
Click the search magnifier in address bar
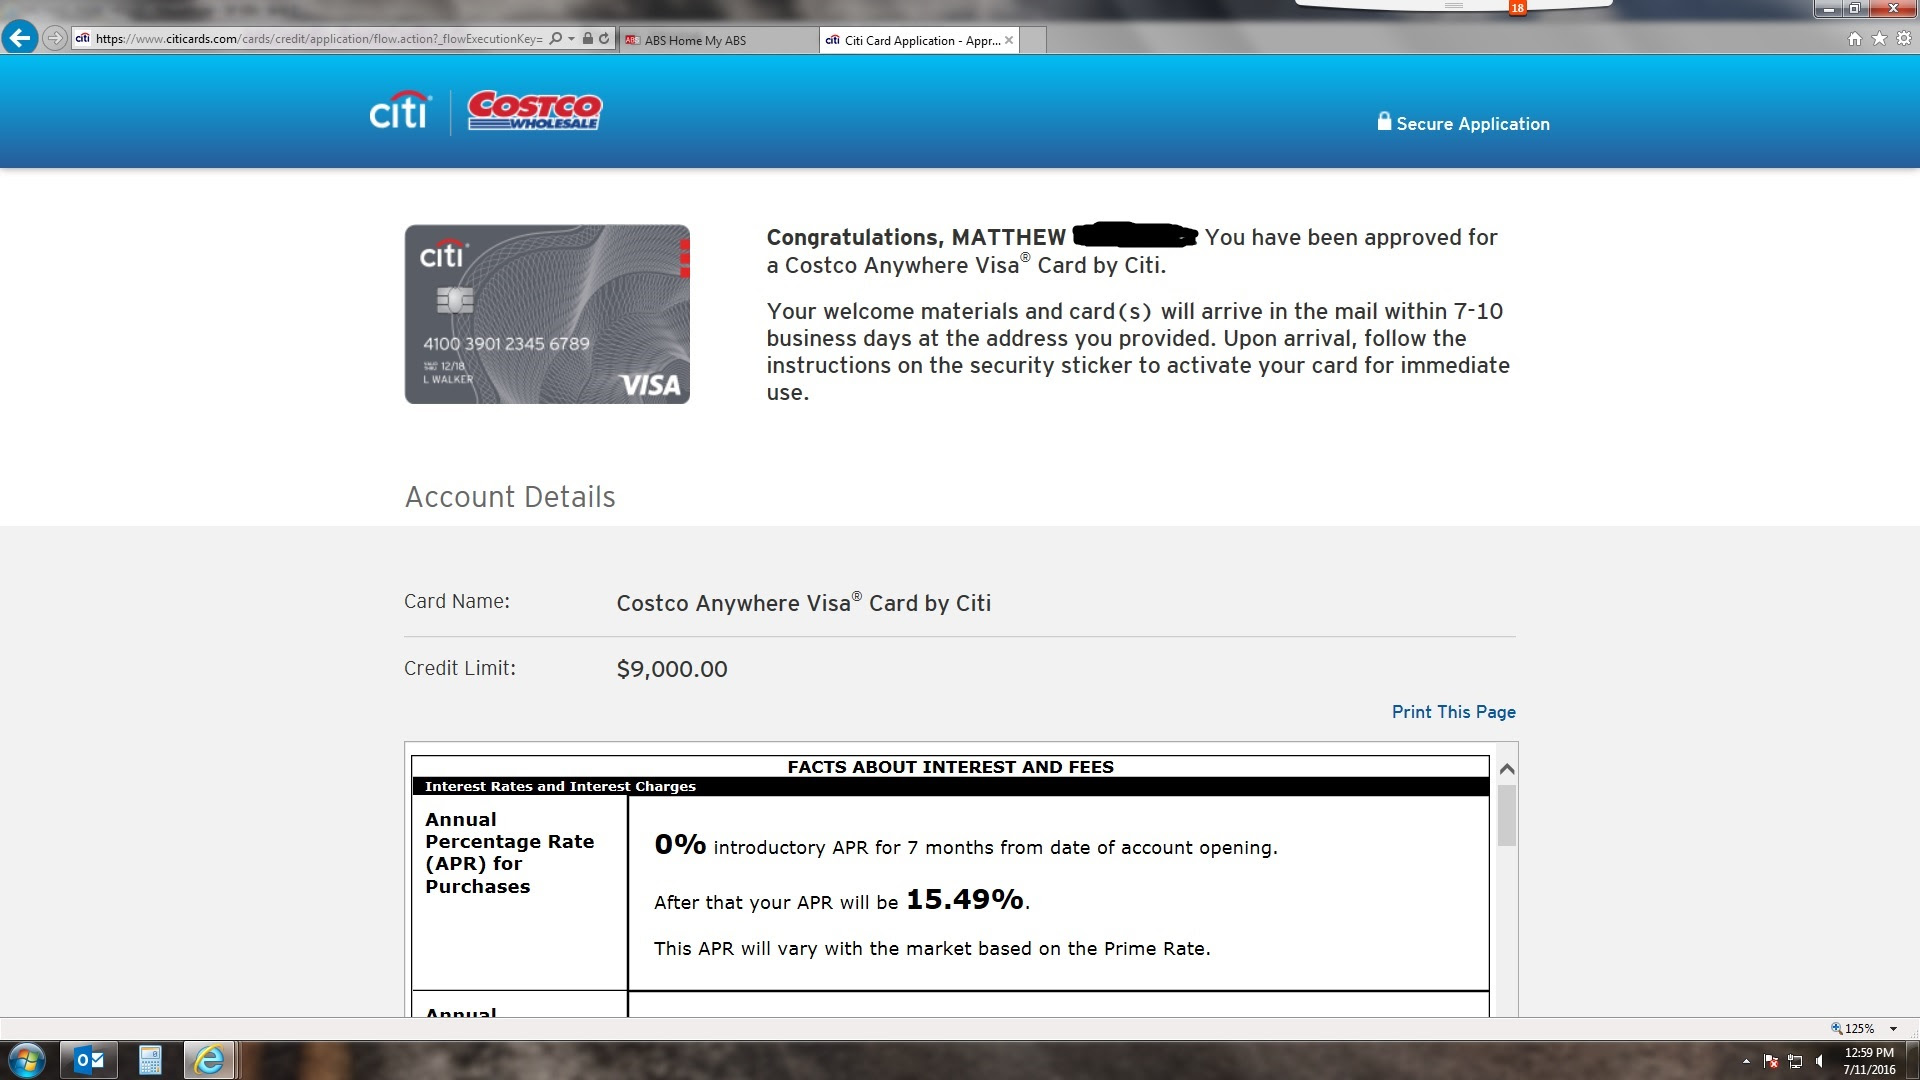556,39
